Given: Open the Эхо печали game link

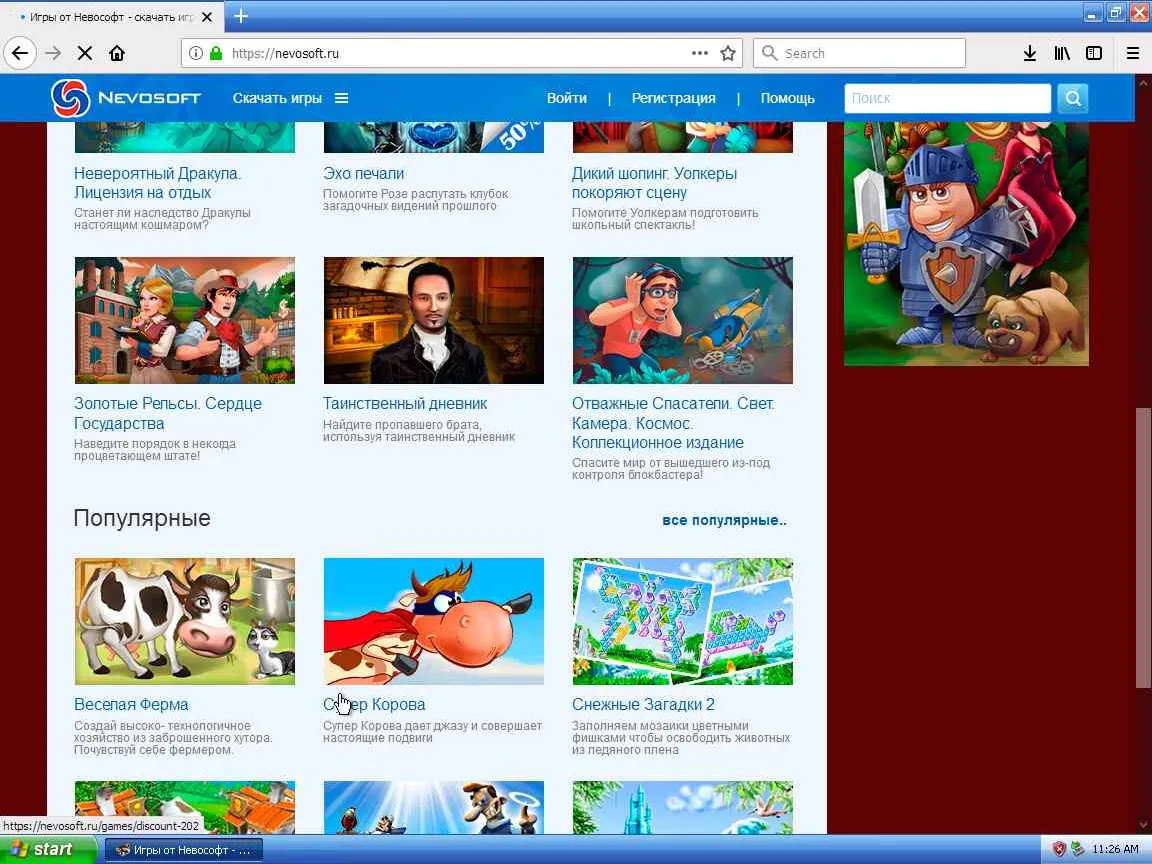Looking at the screenshot, I should click(363, 173).
